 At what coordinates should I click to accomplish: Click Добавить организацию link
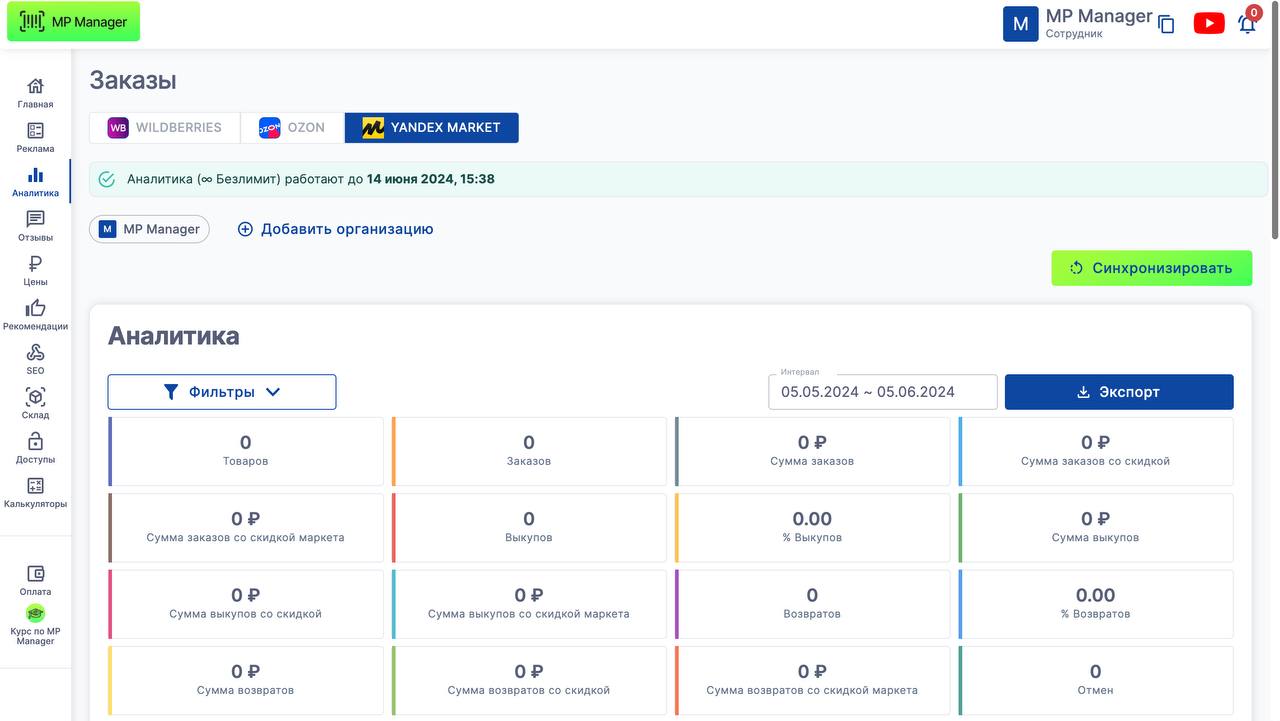click(x=335, y=229)
